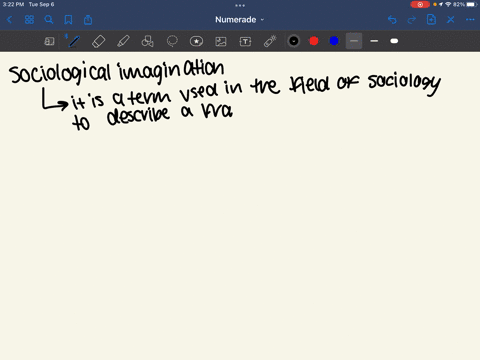The image size is (480, 360).
Task: Select the thinnest stroke width
Action: [x=354, y=41]
